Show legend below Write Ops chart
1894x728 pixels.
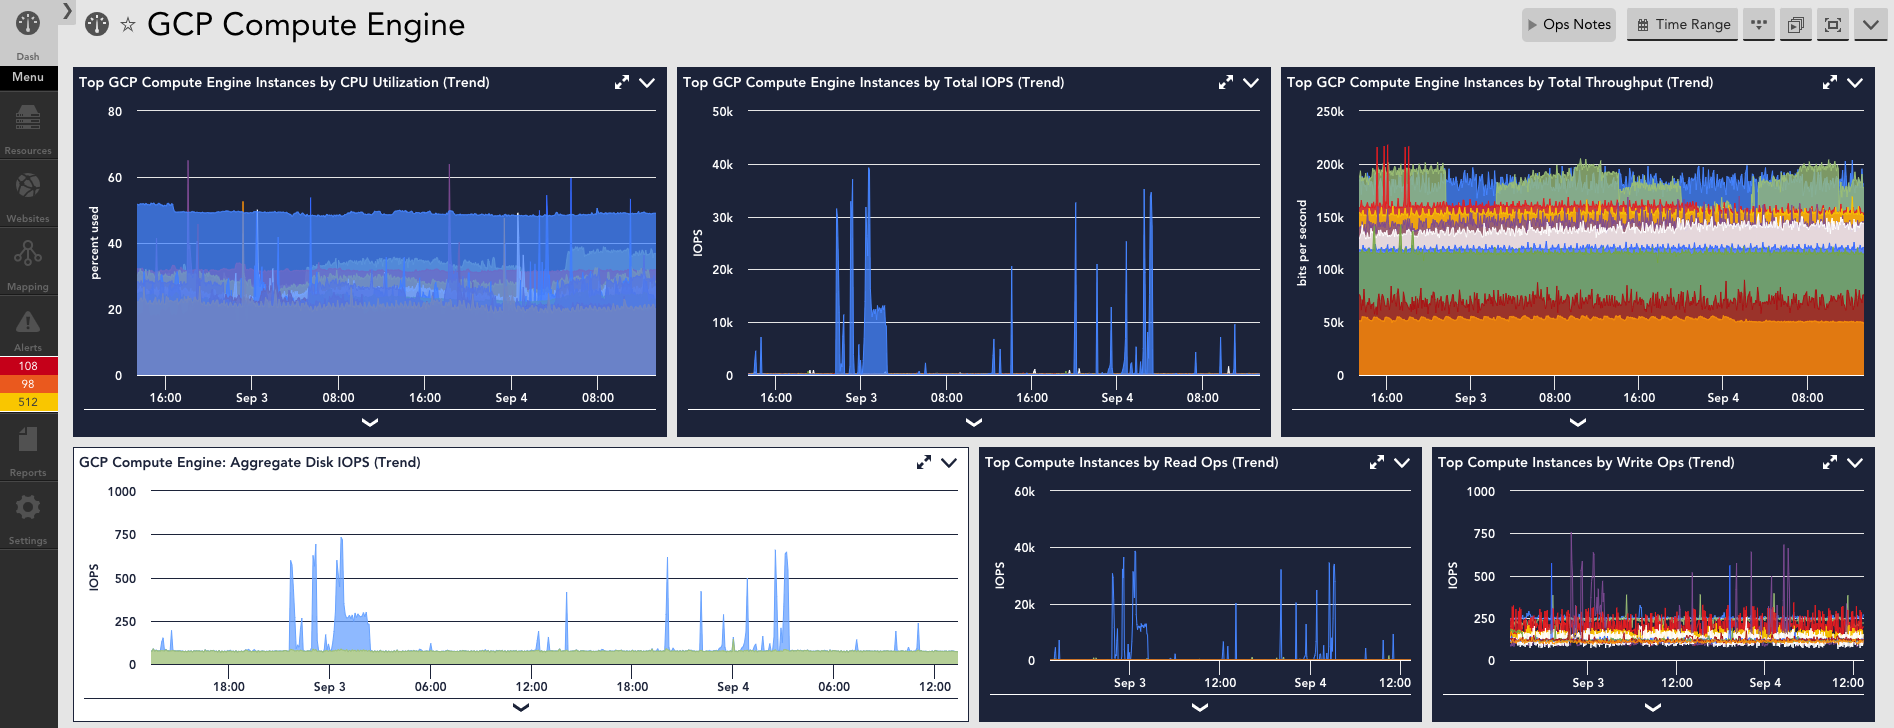click(x=1653, y=707)
